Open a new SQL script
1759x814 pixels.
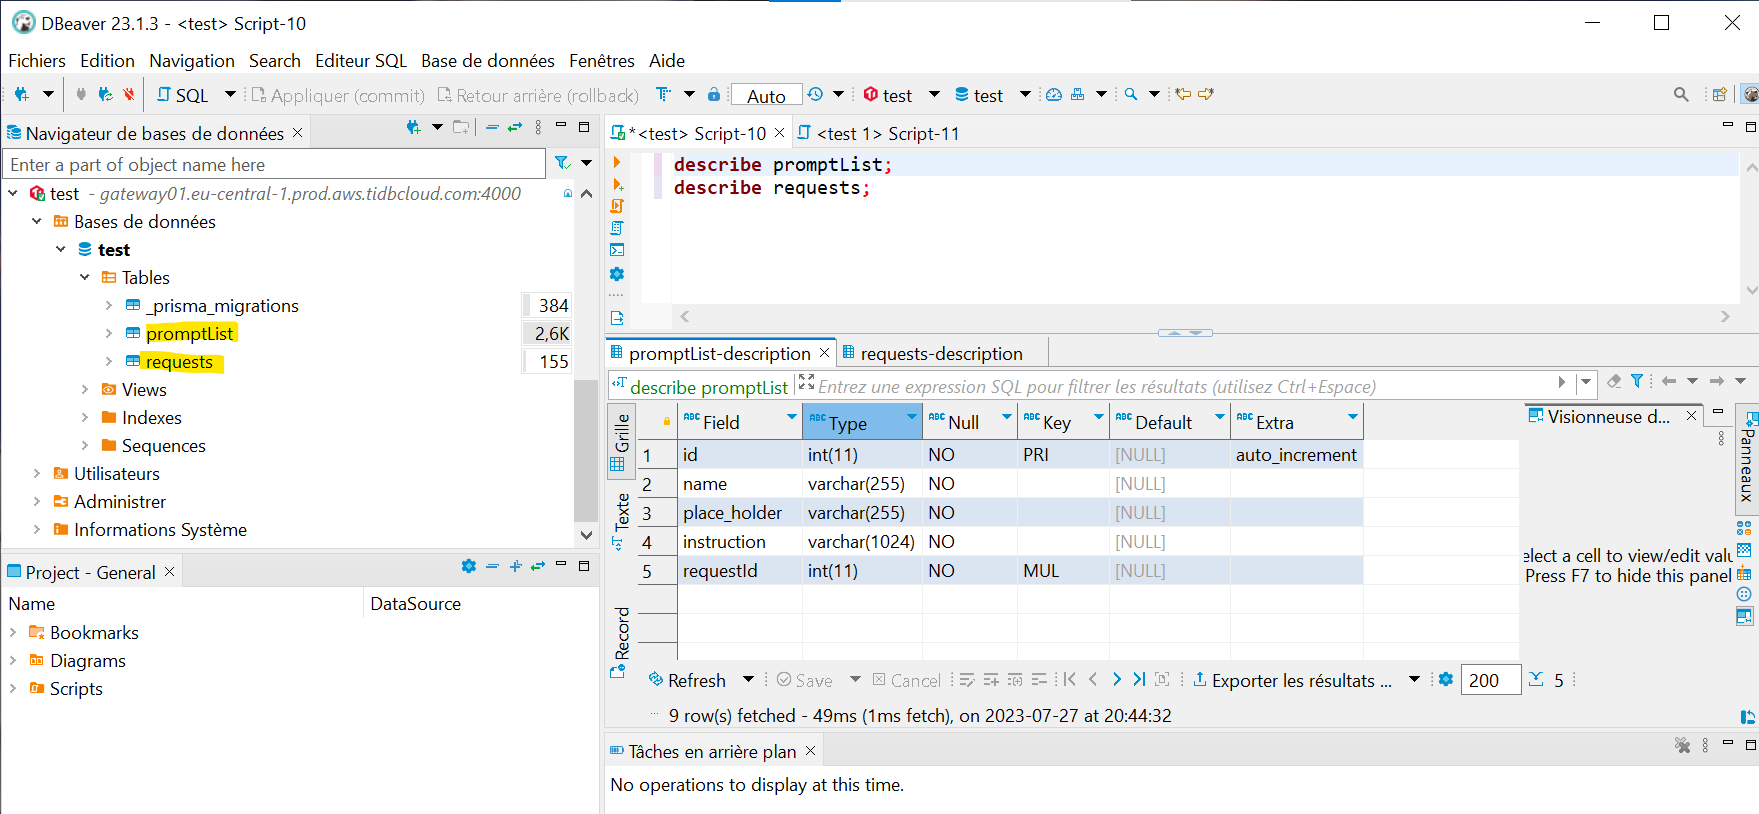pyautogui.click(x=183, y=95)
